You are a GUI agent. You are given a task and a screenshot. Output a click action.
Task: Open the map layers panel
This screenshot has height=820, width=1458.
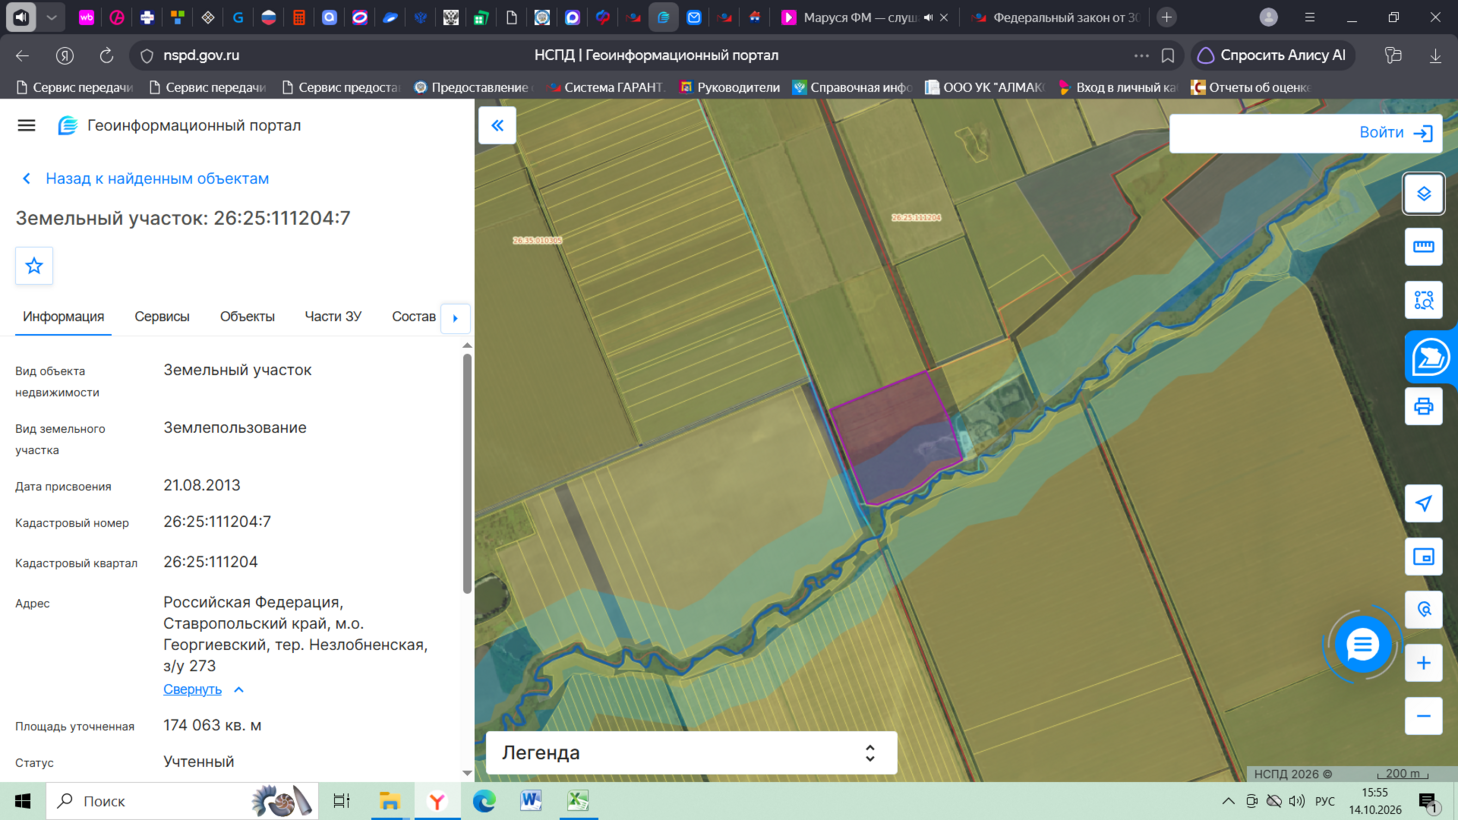[x=1423, y=194]
